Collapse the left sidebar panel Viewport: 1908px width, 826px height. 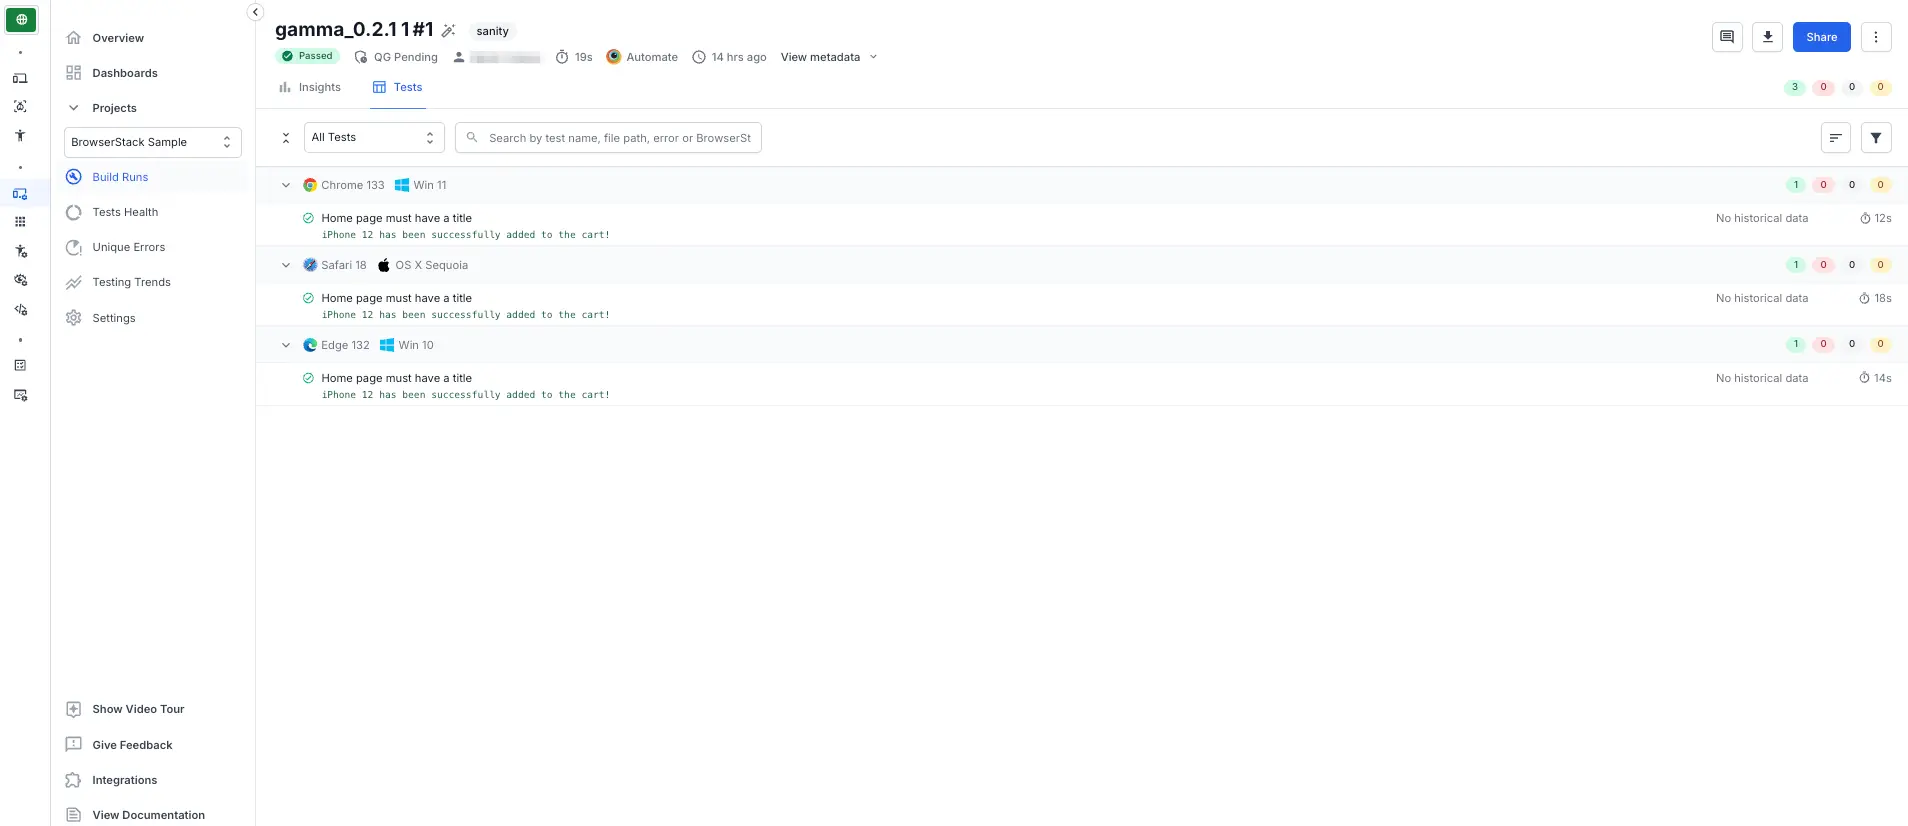coord(255,12)
